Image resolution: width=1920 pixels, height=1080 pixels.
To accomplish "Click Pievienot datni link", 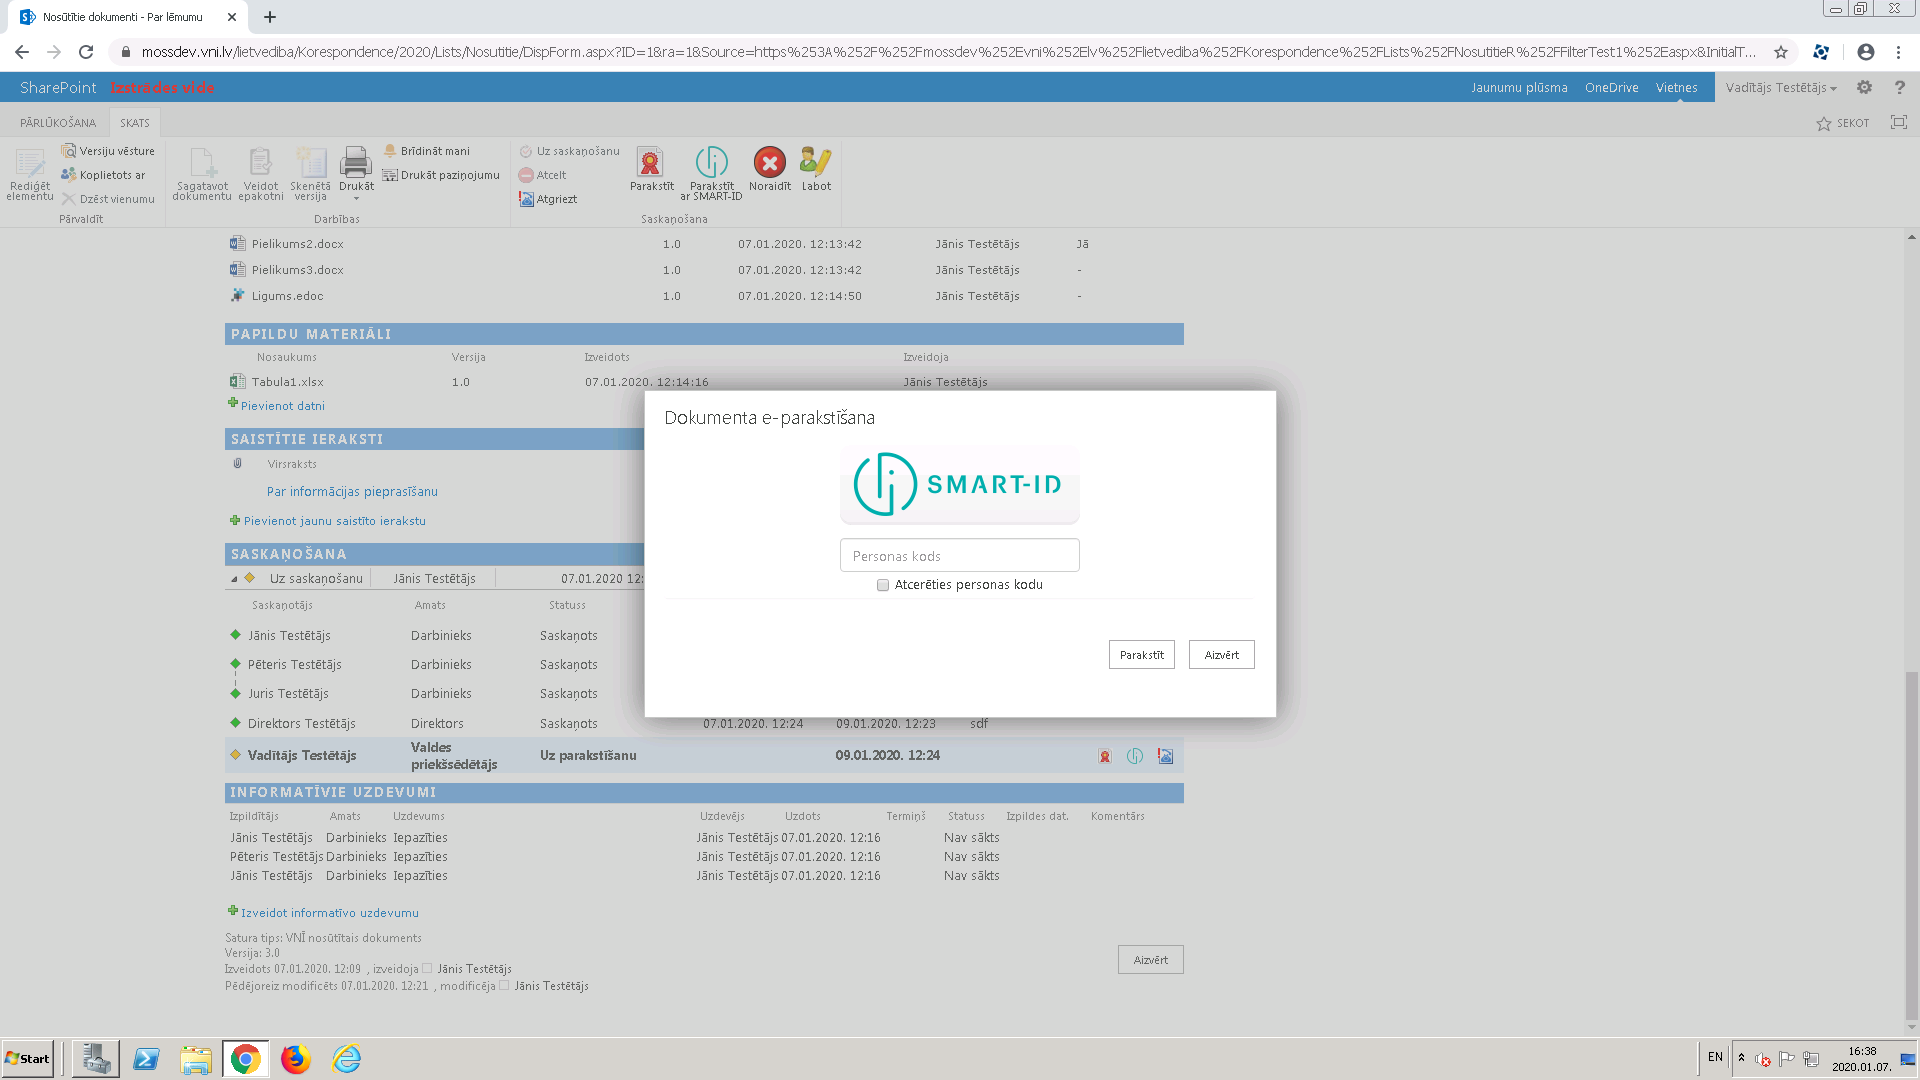I will pyautogui.click(x=282, y=406).
